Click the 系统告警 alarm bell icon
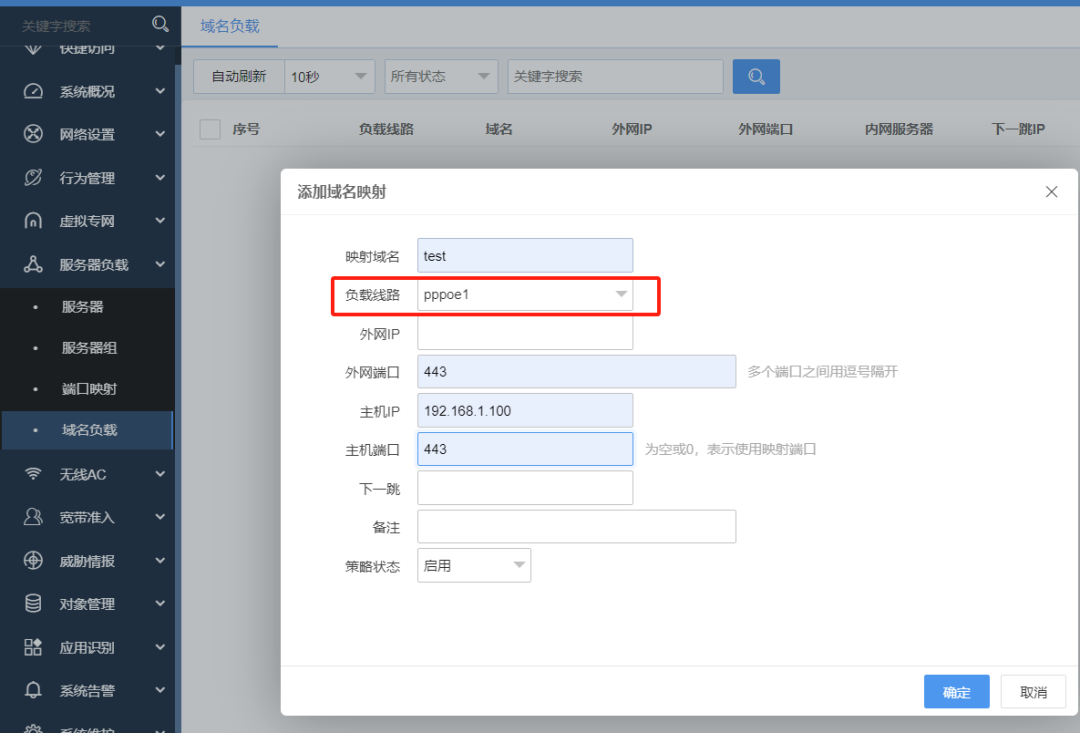The image size is (1080, 733). coord(24,690)
